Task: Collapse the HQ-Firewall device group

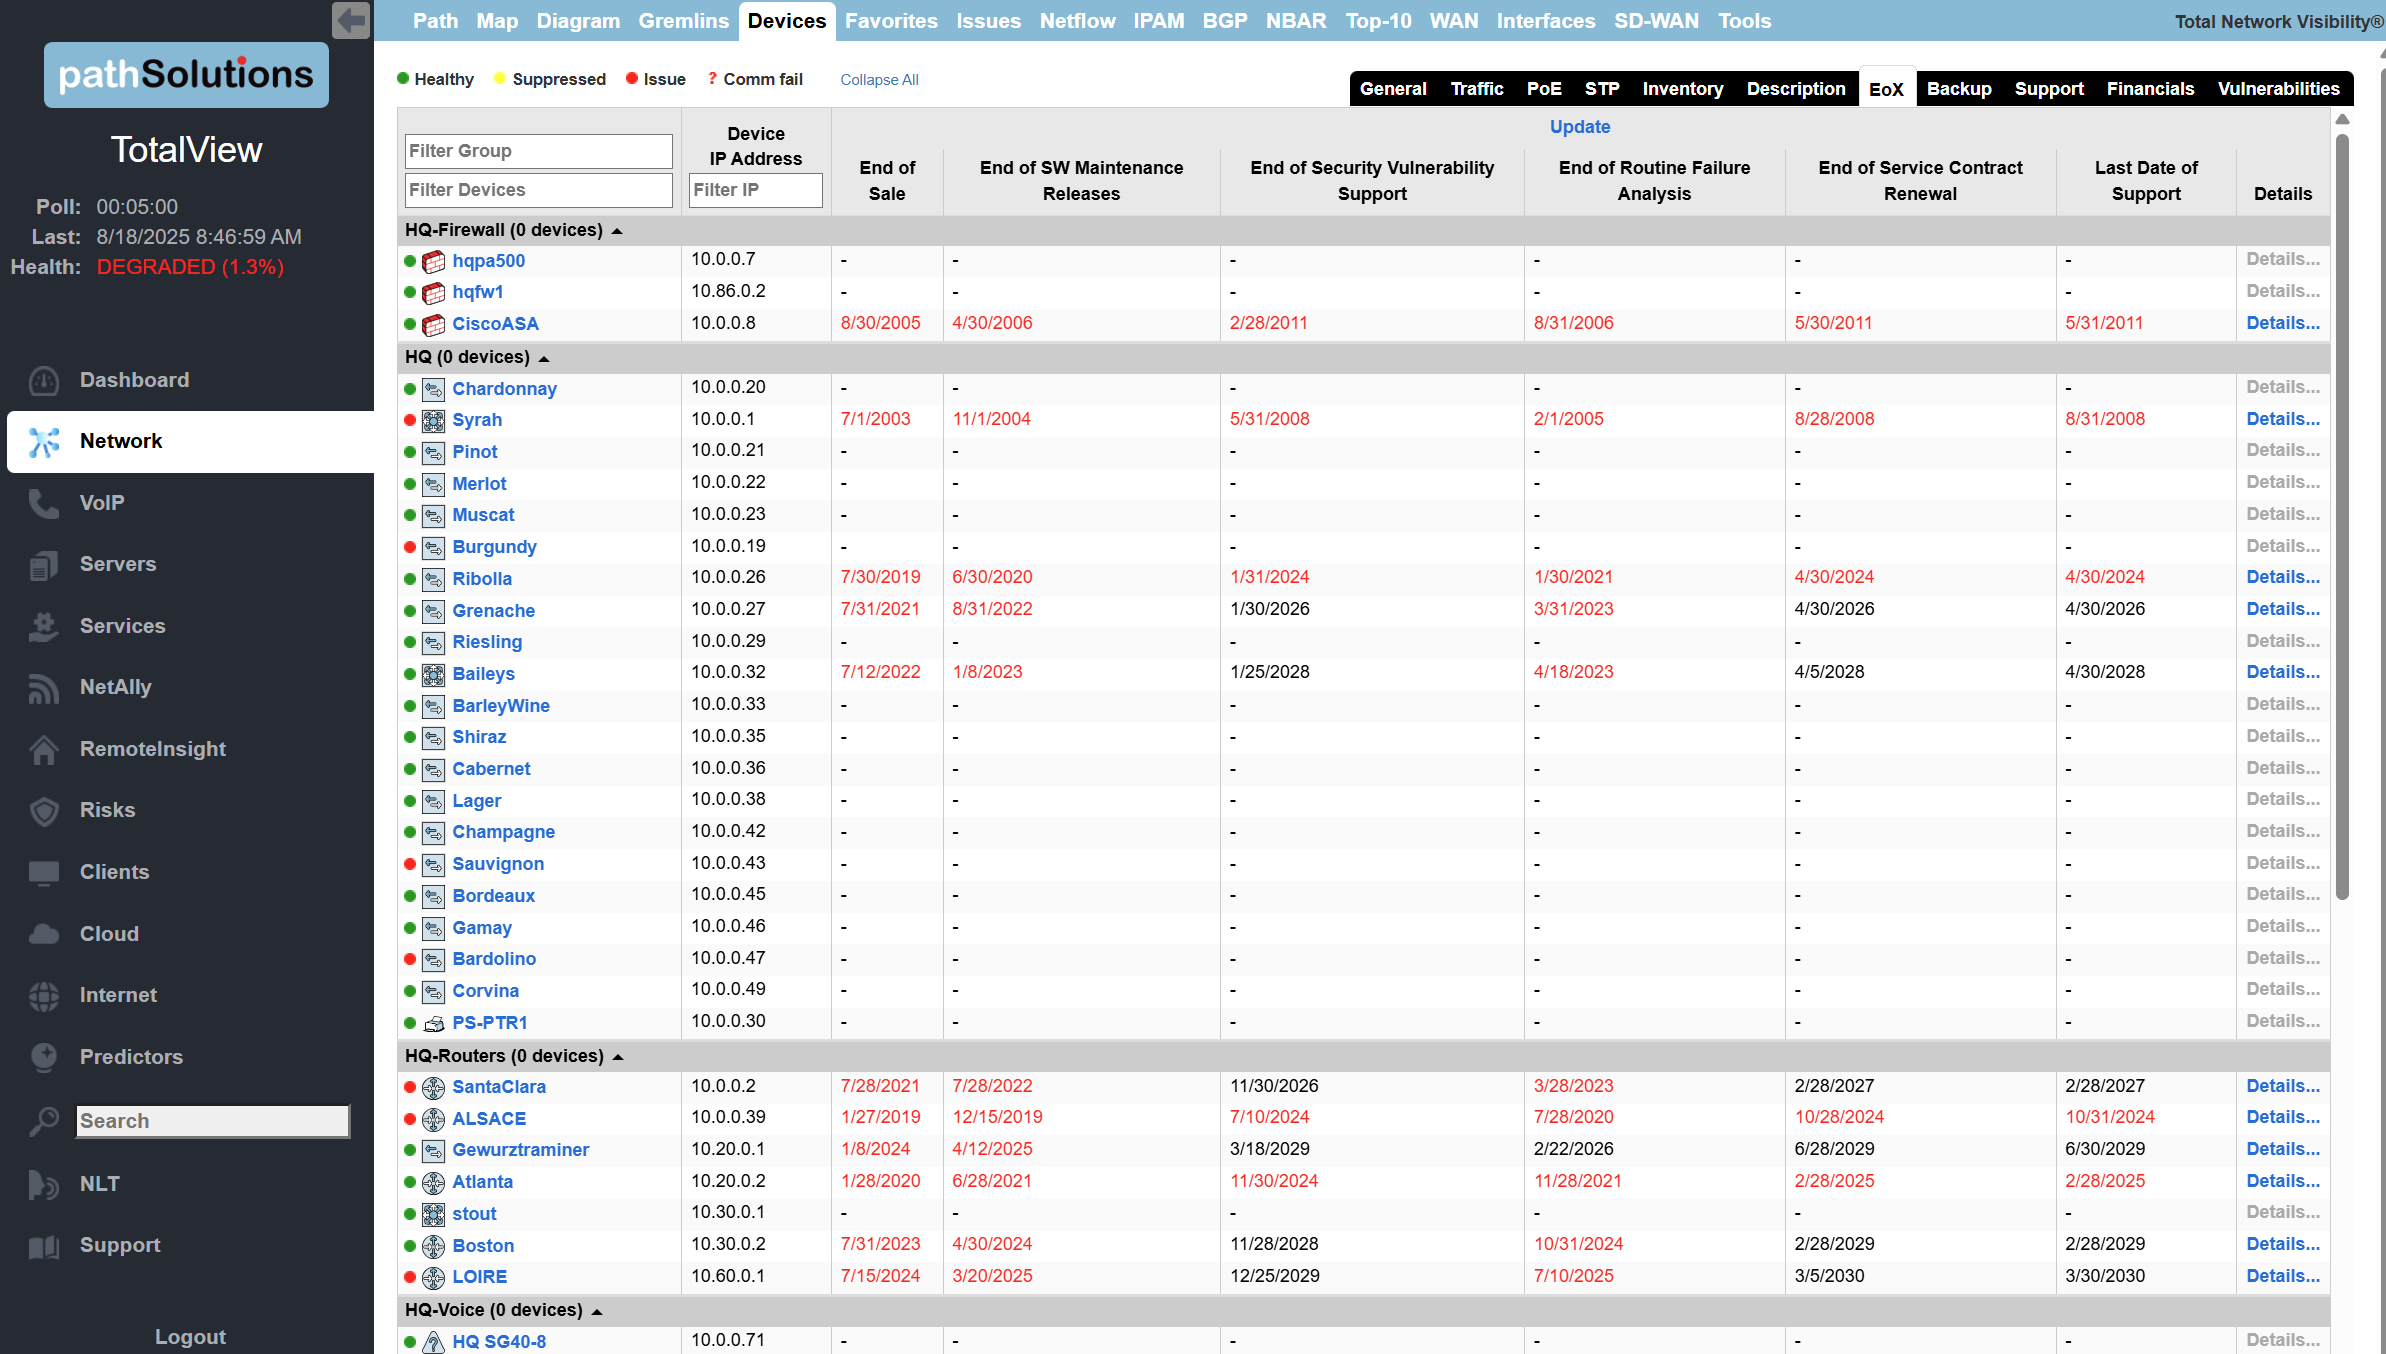Action: (x=618, y=230)
